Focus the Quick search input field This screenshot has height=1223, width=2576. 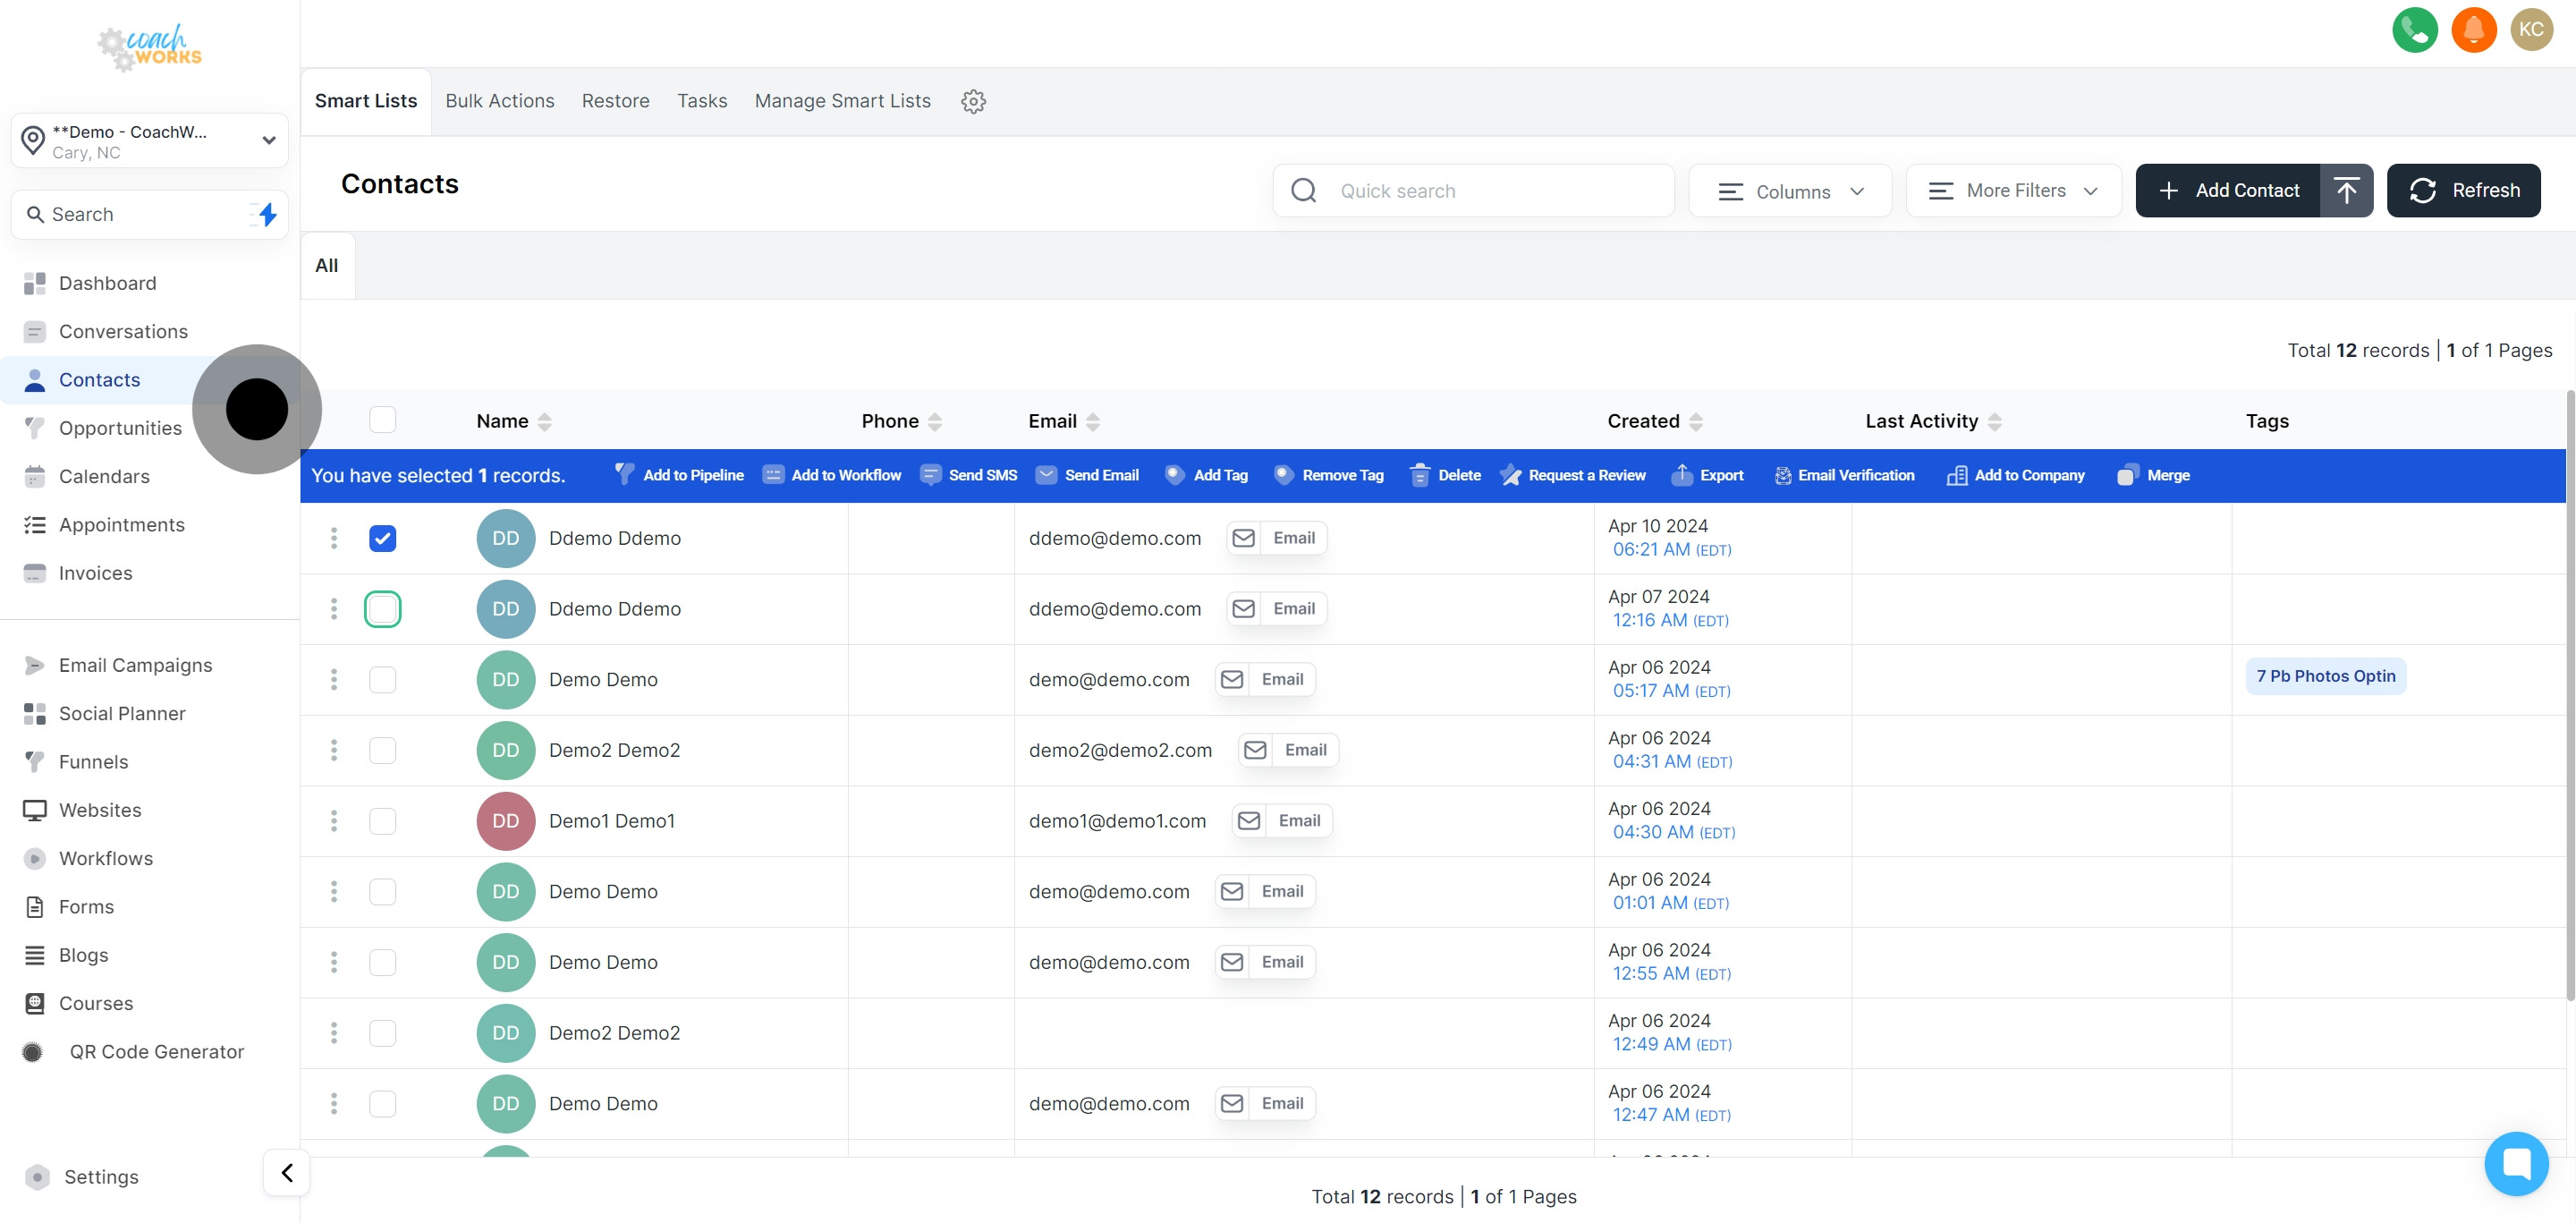click(x=1490, y=191)
